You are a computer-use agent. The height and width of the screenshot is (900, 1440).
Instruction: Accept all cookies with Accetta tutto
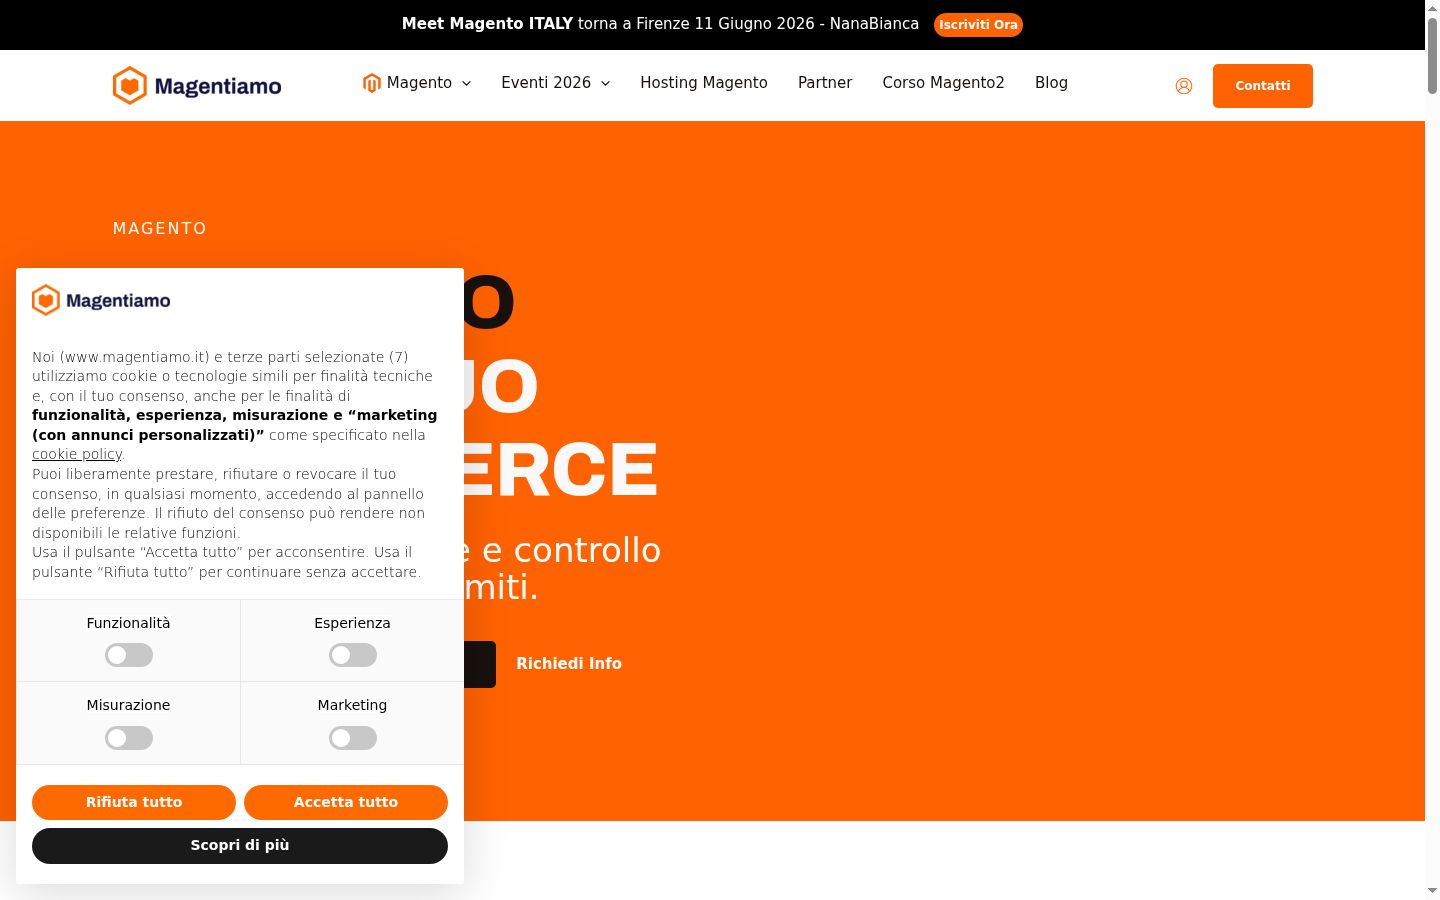click(346, 802)
